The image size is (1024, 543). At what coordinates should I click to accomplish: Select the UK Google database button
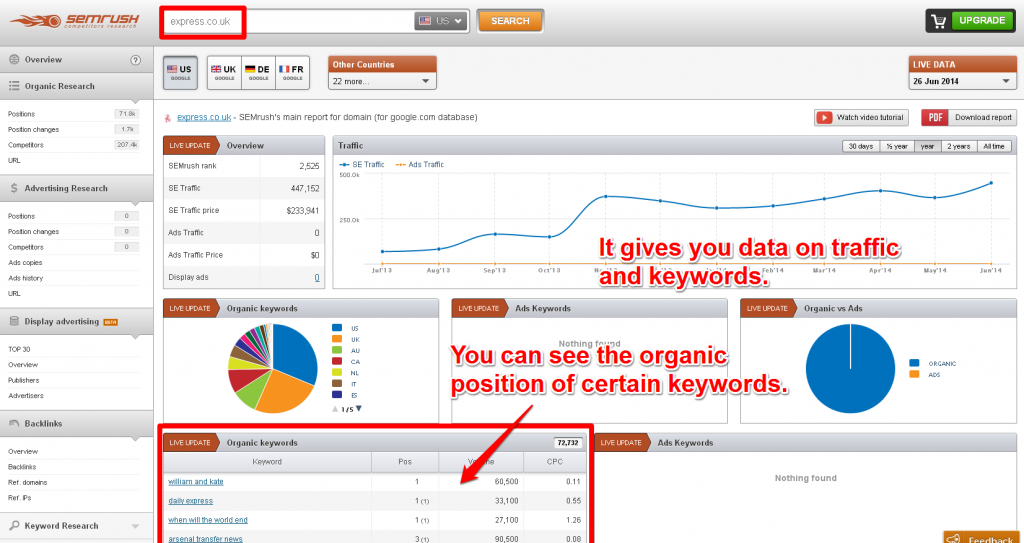click(224, 73)
